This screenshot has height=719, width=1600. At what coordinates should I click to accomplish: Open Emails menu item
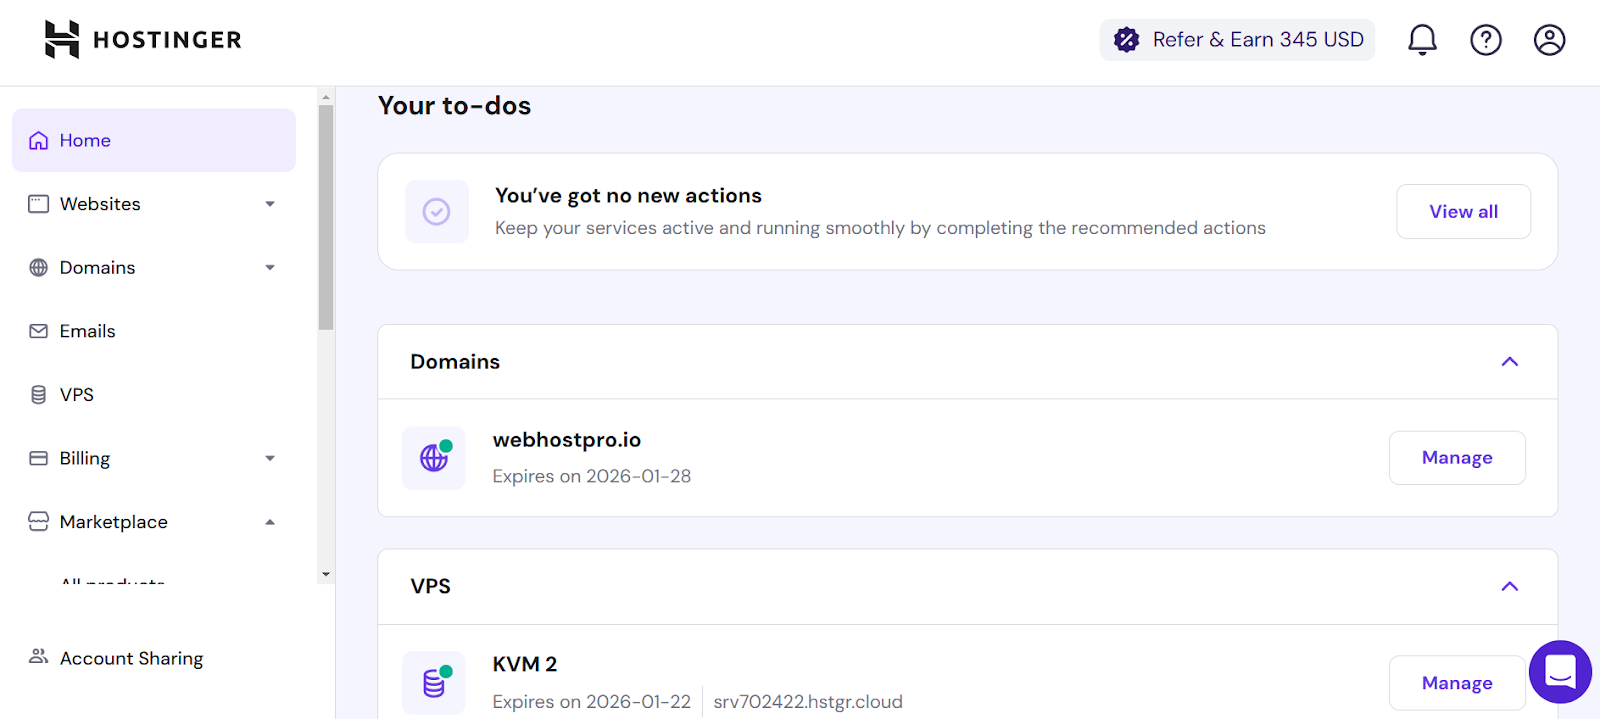click(154, 331)
